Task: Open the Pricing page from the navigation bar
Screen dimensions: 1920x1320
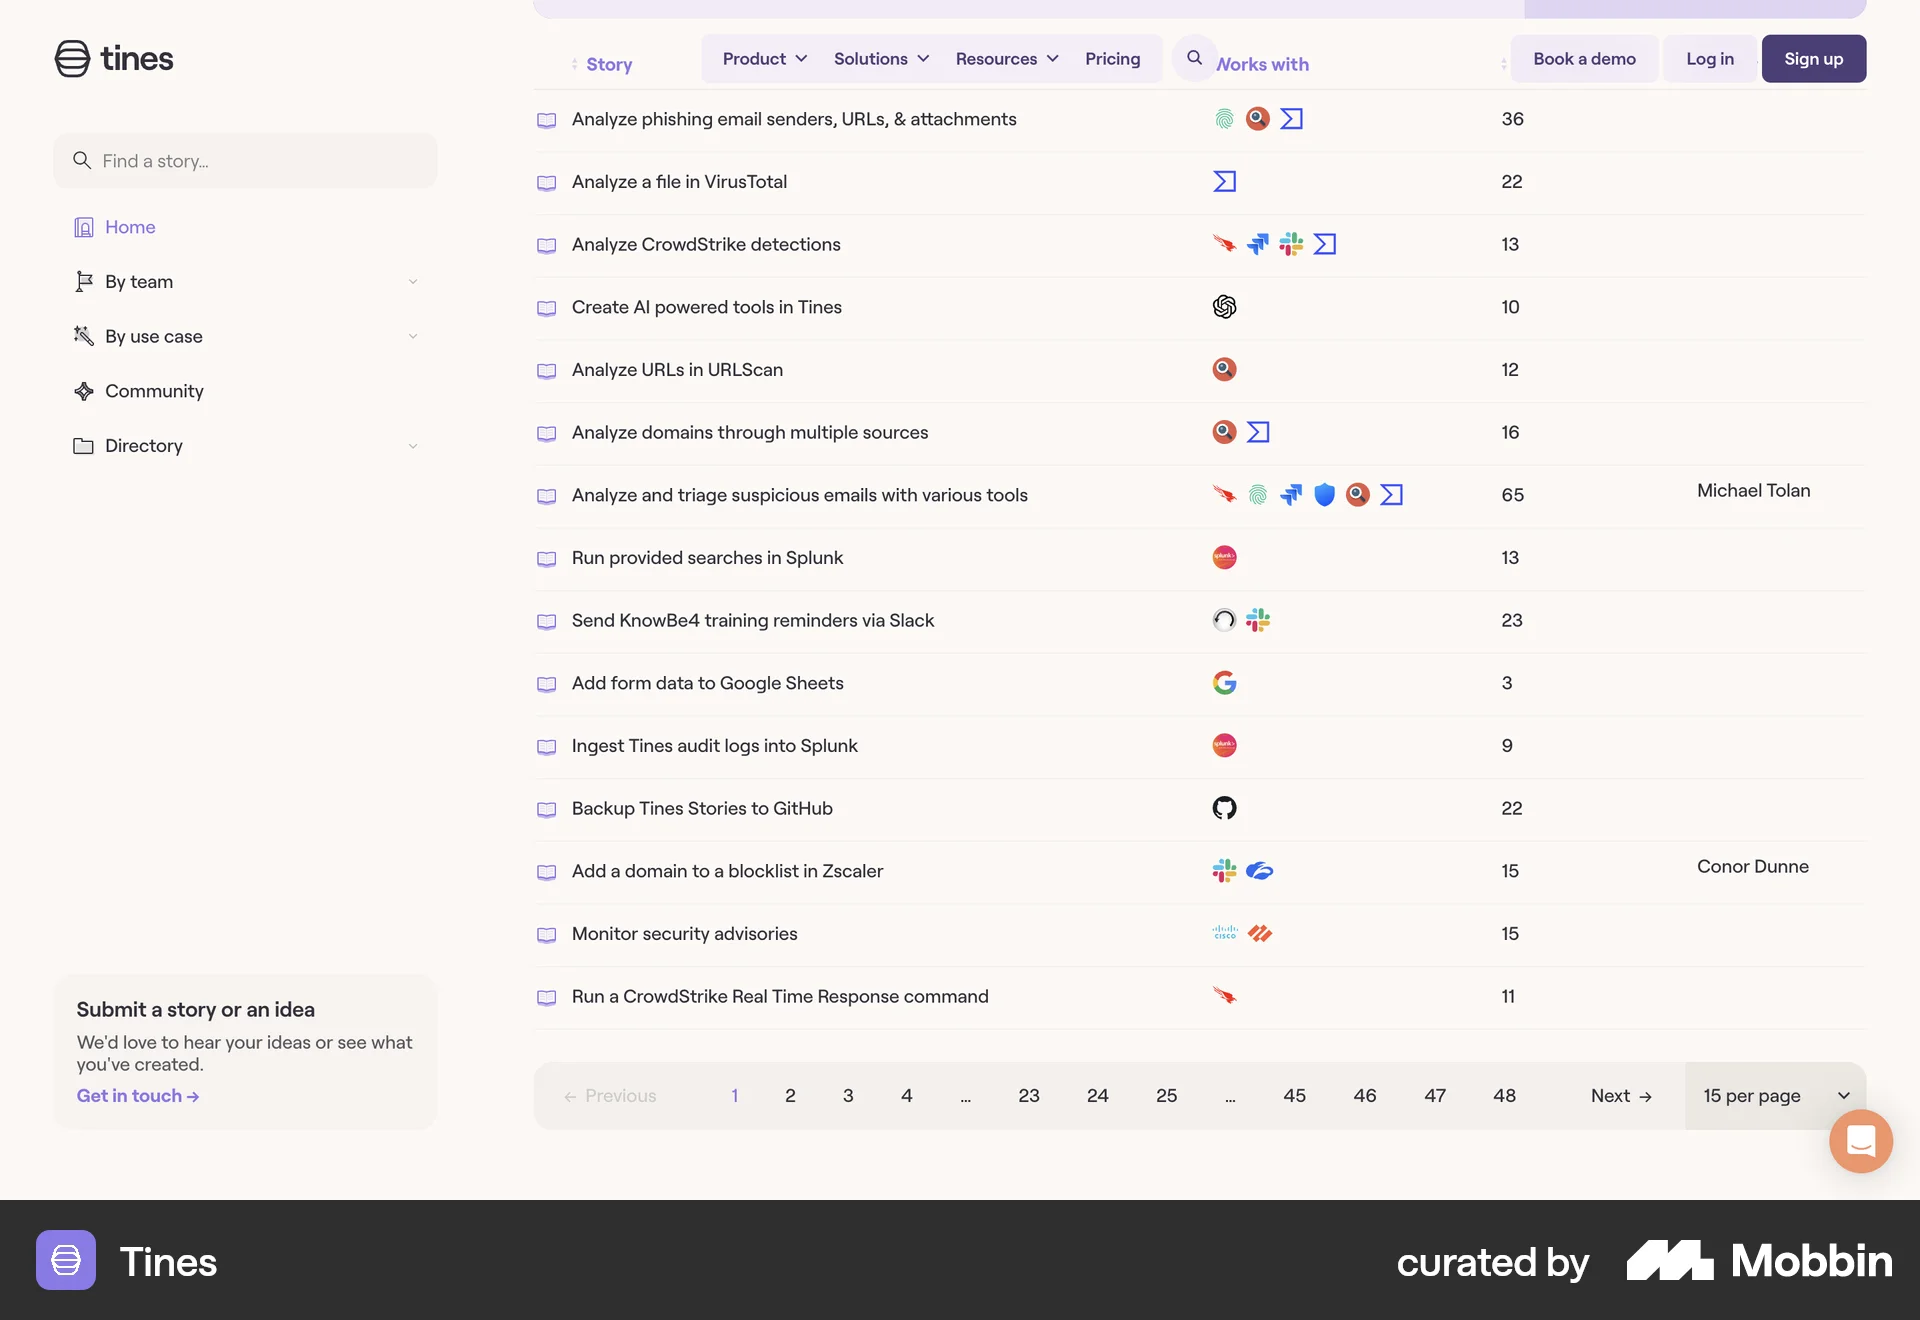Action: 1113,58
